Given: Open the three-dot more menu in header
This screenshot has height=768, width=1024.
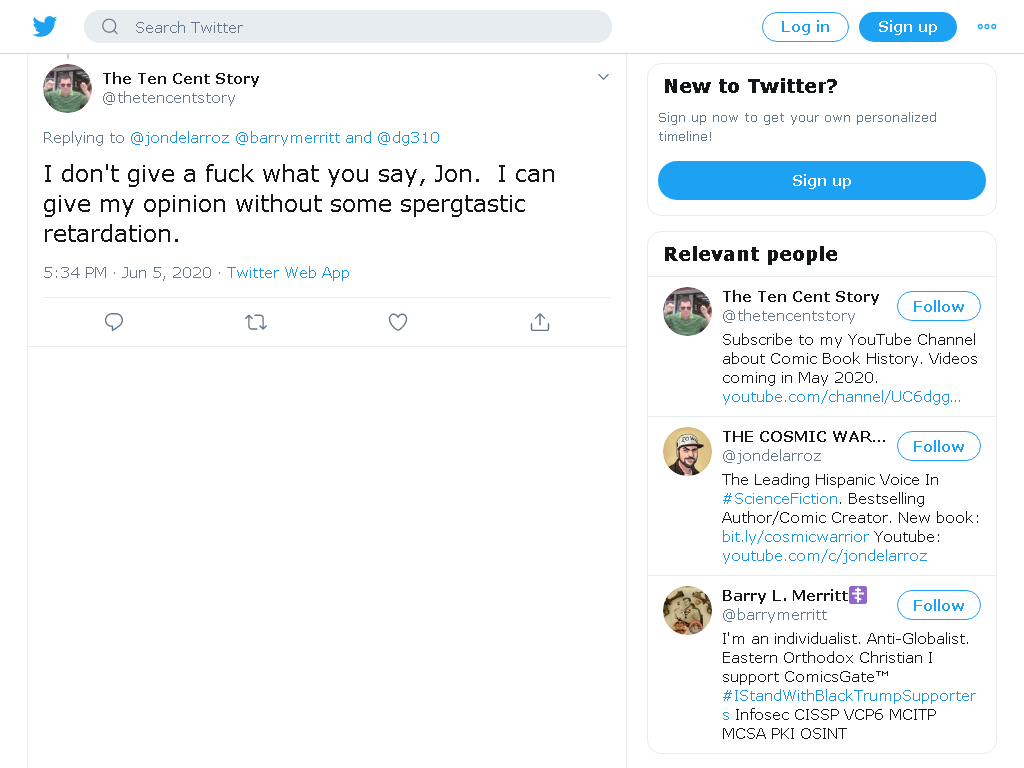Looking at the screenshot, I should (987, 27).
